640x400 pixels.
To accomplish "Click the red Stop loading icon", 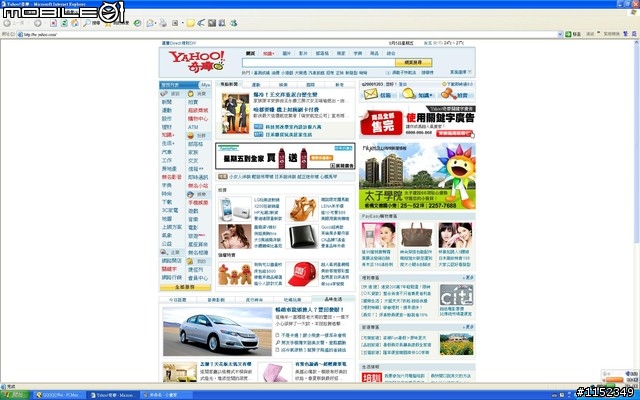I will (x=53, y=23).
